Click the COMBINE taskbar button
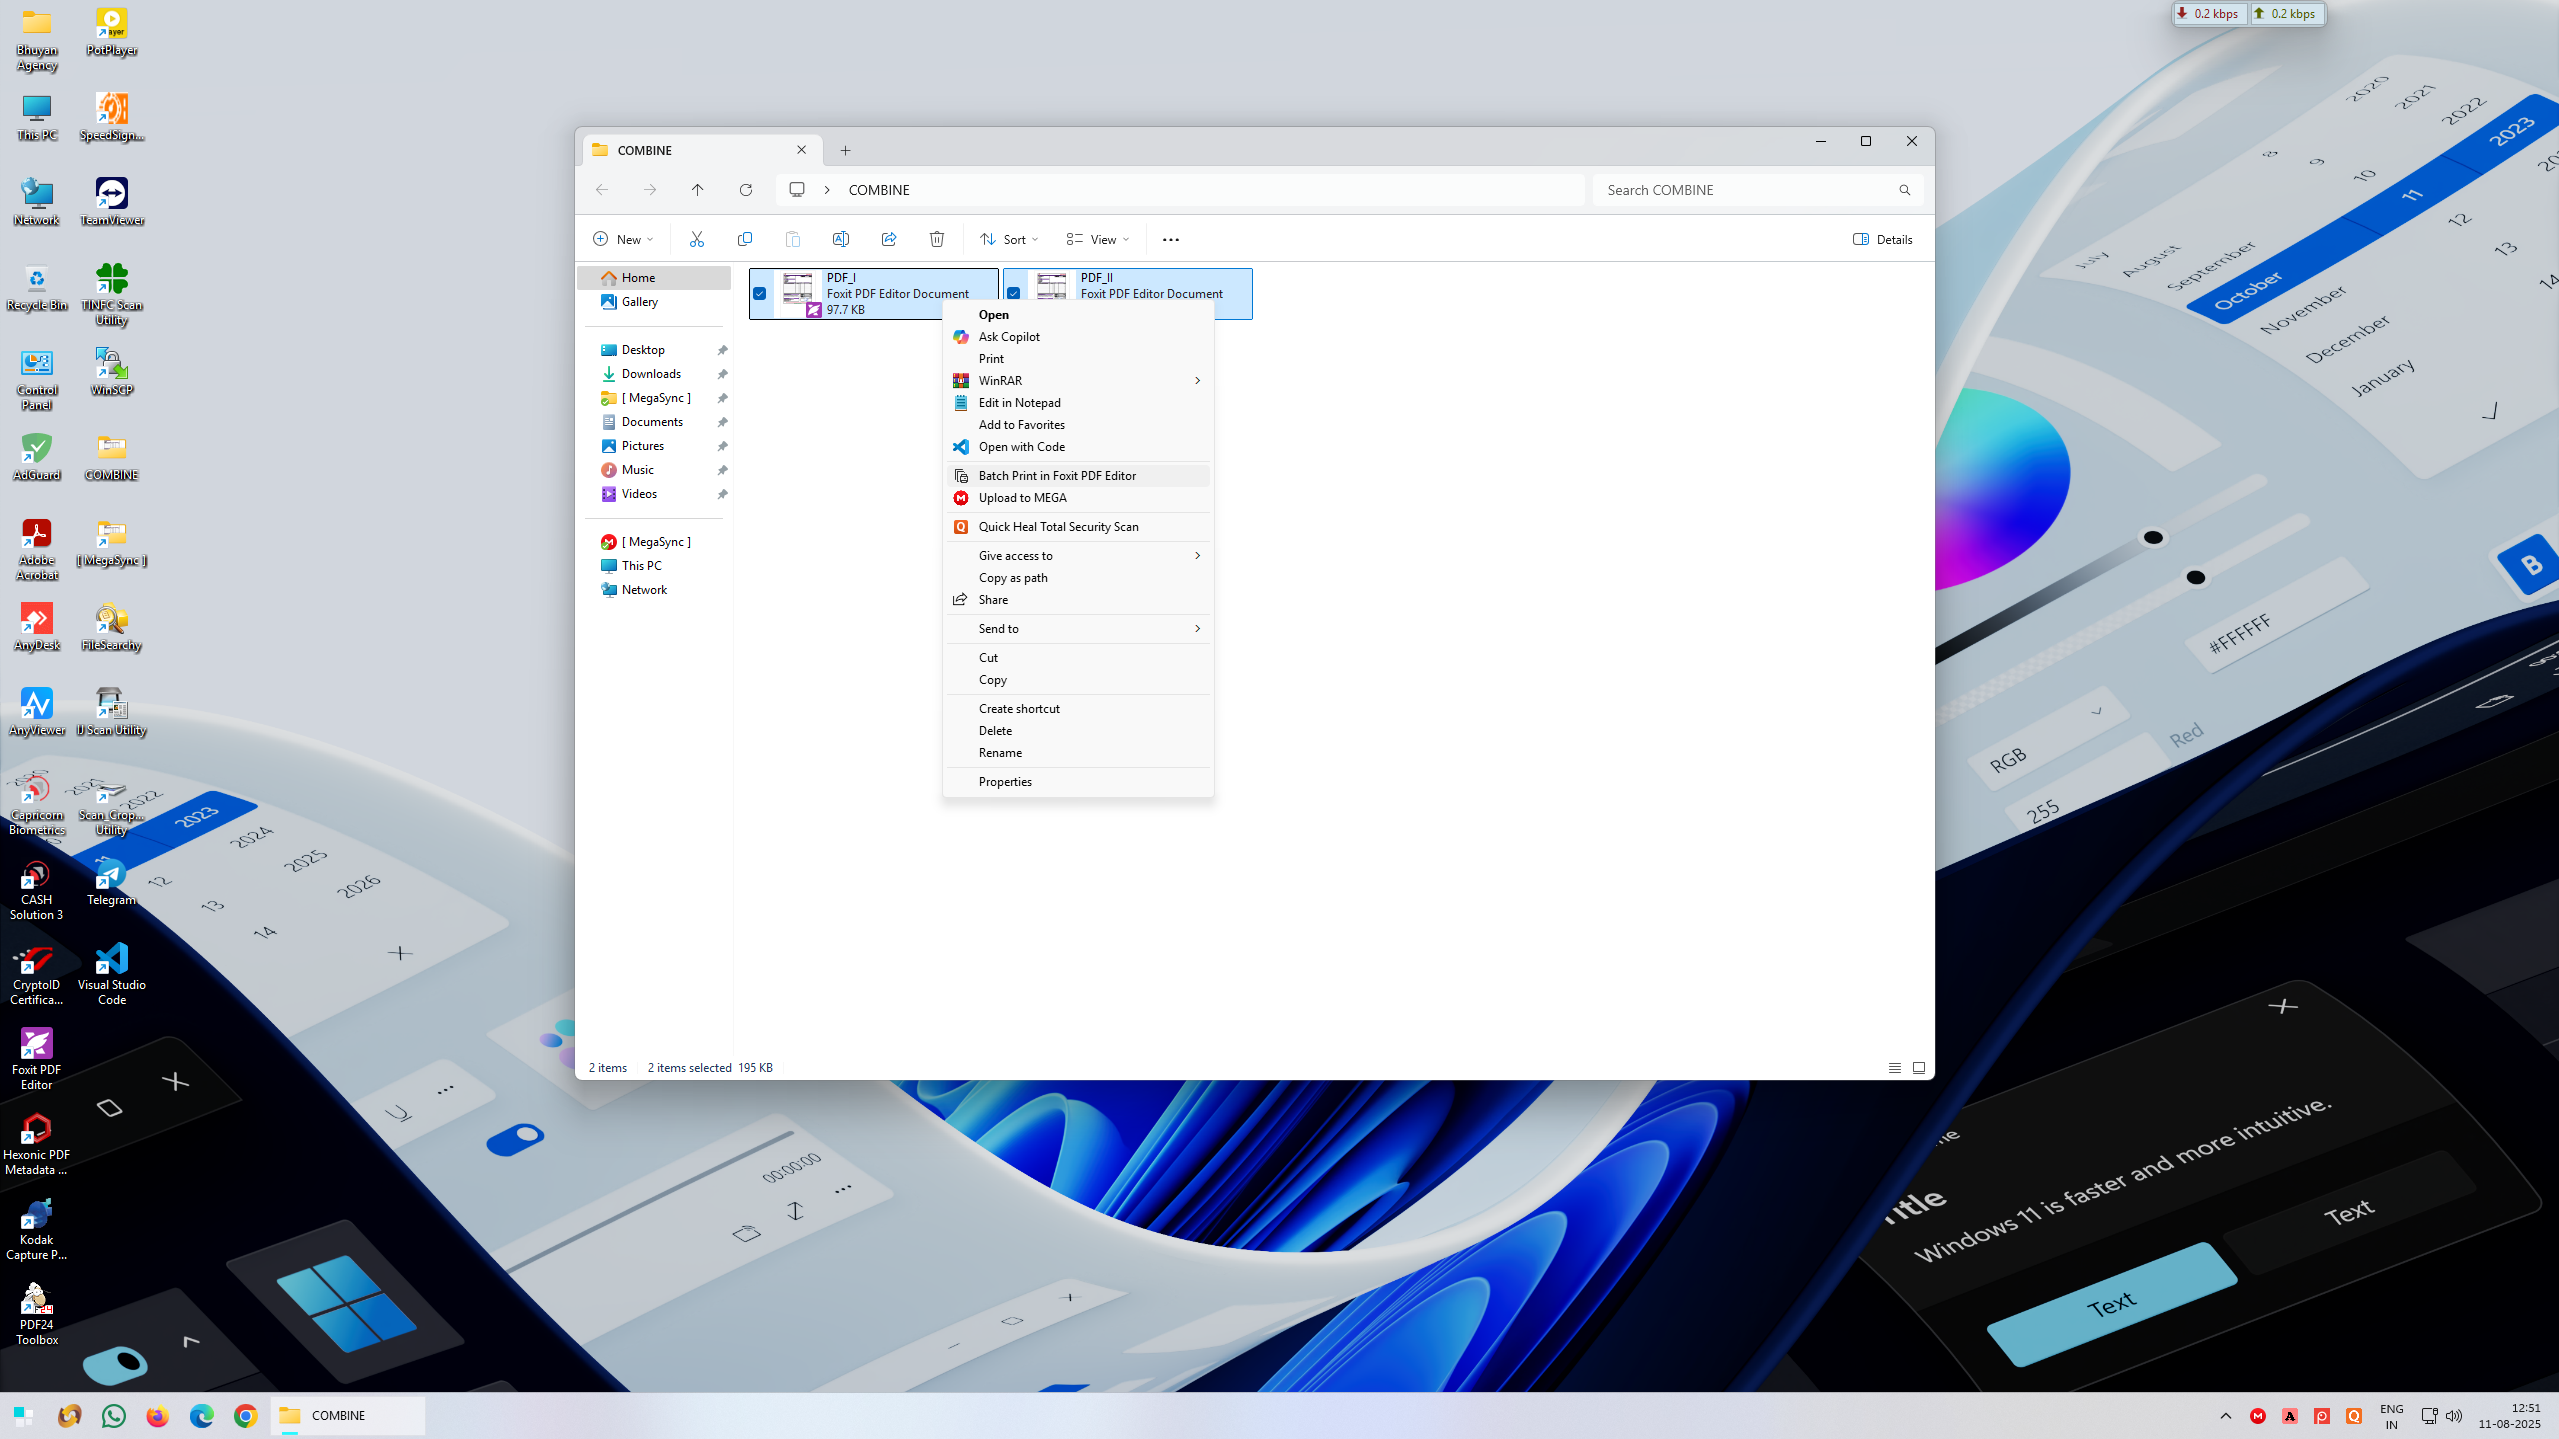Viewport: 2559px width, 1439px height. pos(347,1415)
